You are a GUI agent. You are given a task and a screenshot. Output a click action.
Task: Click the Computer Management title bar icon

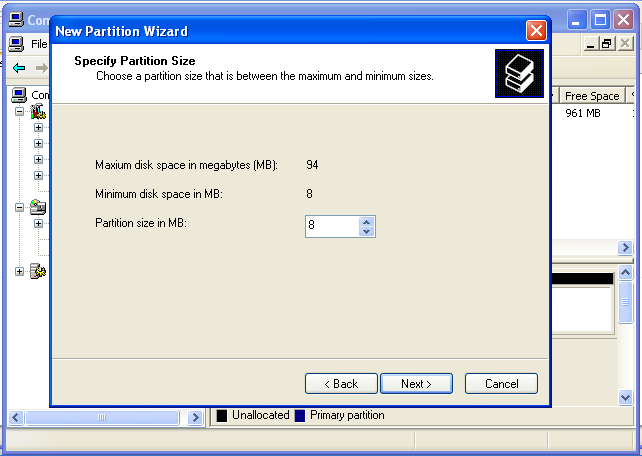[x=16, y=19]
